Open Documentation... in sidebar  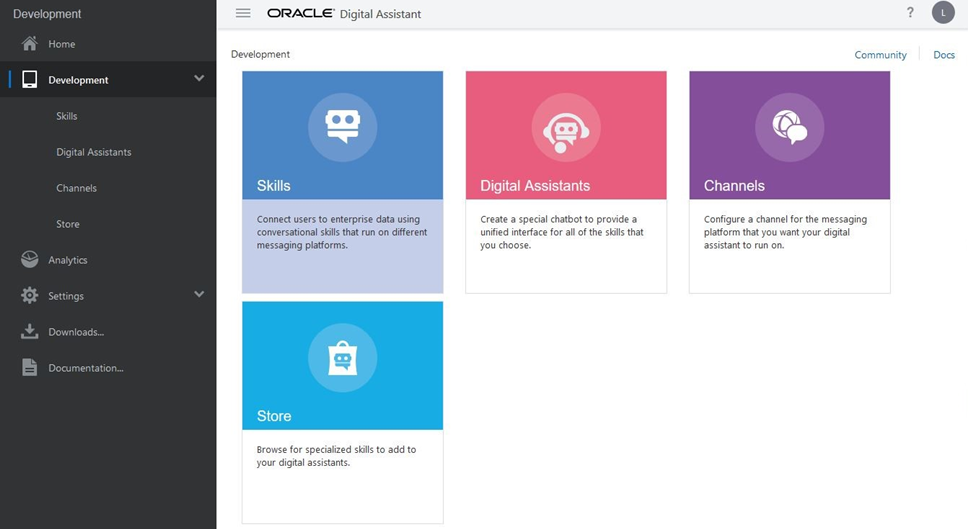[86, 368]
